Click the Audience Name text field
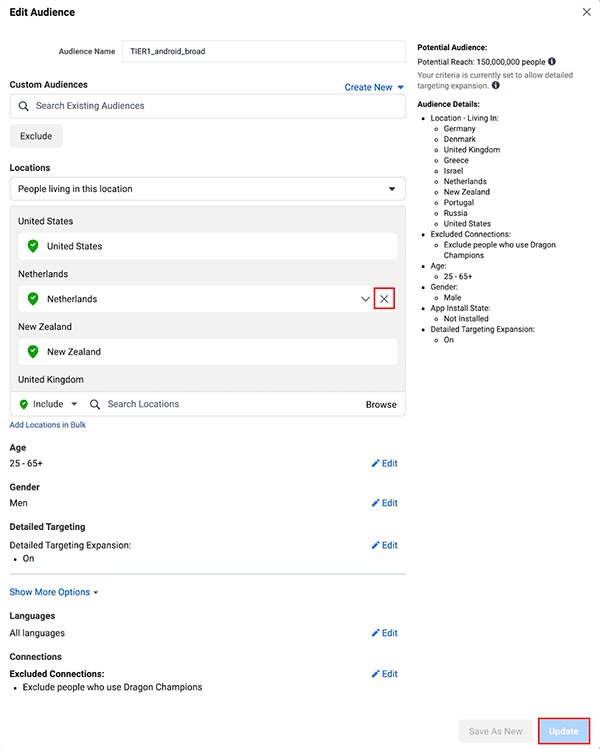Image resolution: width=600 pixels, height=749 pixels. [x=264, y=51]
